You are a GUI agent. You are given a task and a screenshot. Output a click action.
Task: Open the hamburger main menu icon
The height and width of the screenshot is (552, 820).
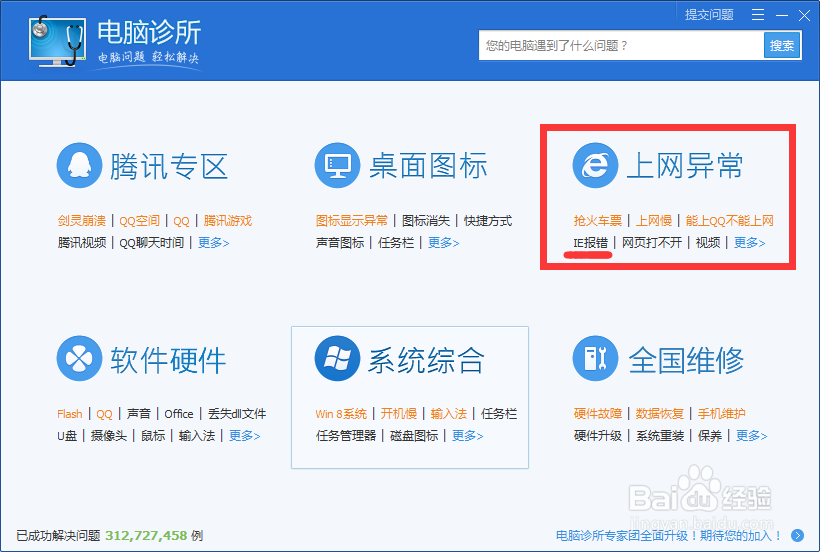[x=758, y=15]
